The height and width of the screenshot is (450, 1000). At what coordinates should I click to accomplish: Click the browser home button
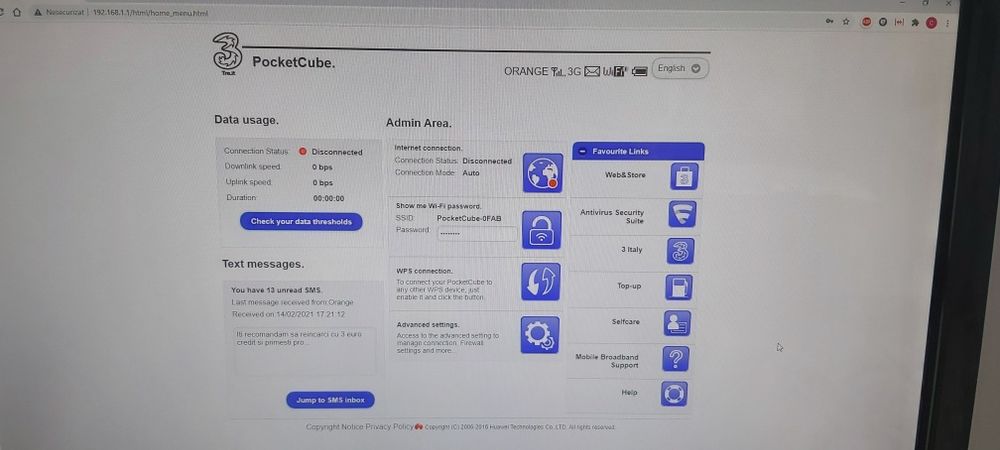17,12
